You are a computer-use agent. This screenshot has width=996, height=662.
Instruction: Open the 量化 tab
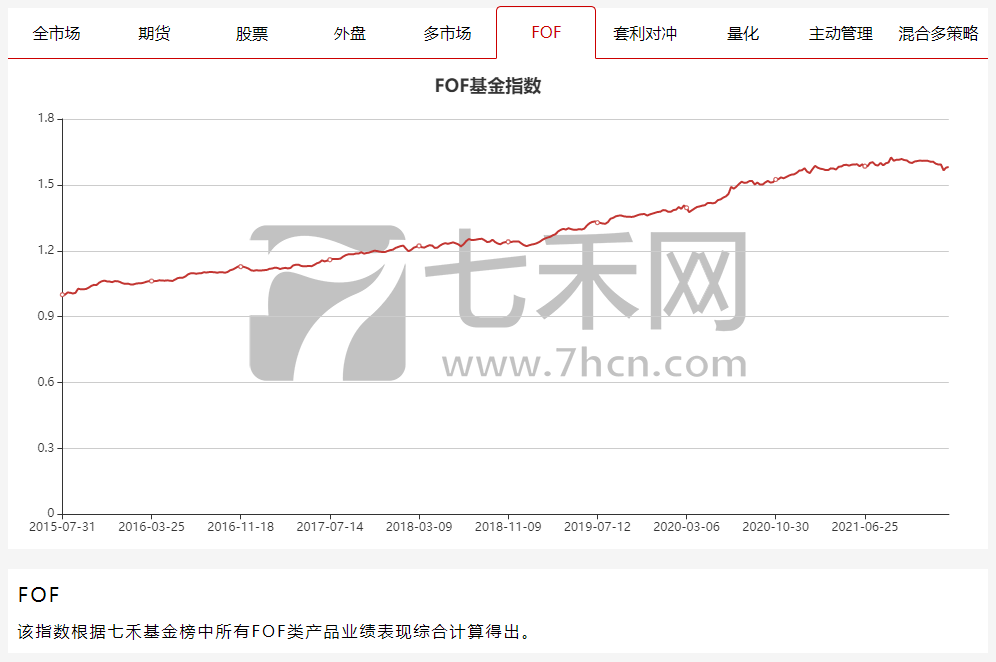(x=743, y=33)
